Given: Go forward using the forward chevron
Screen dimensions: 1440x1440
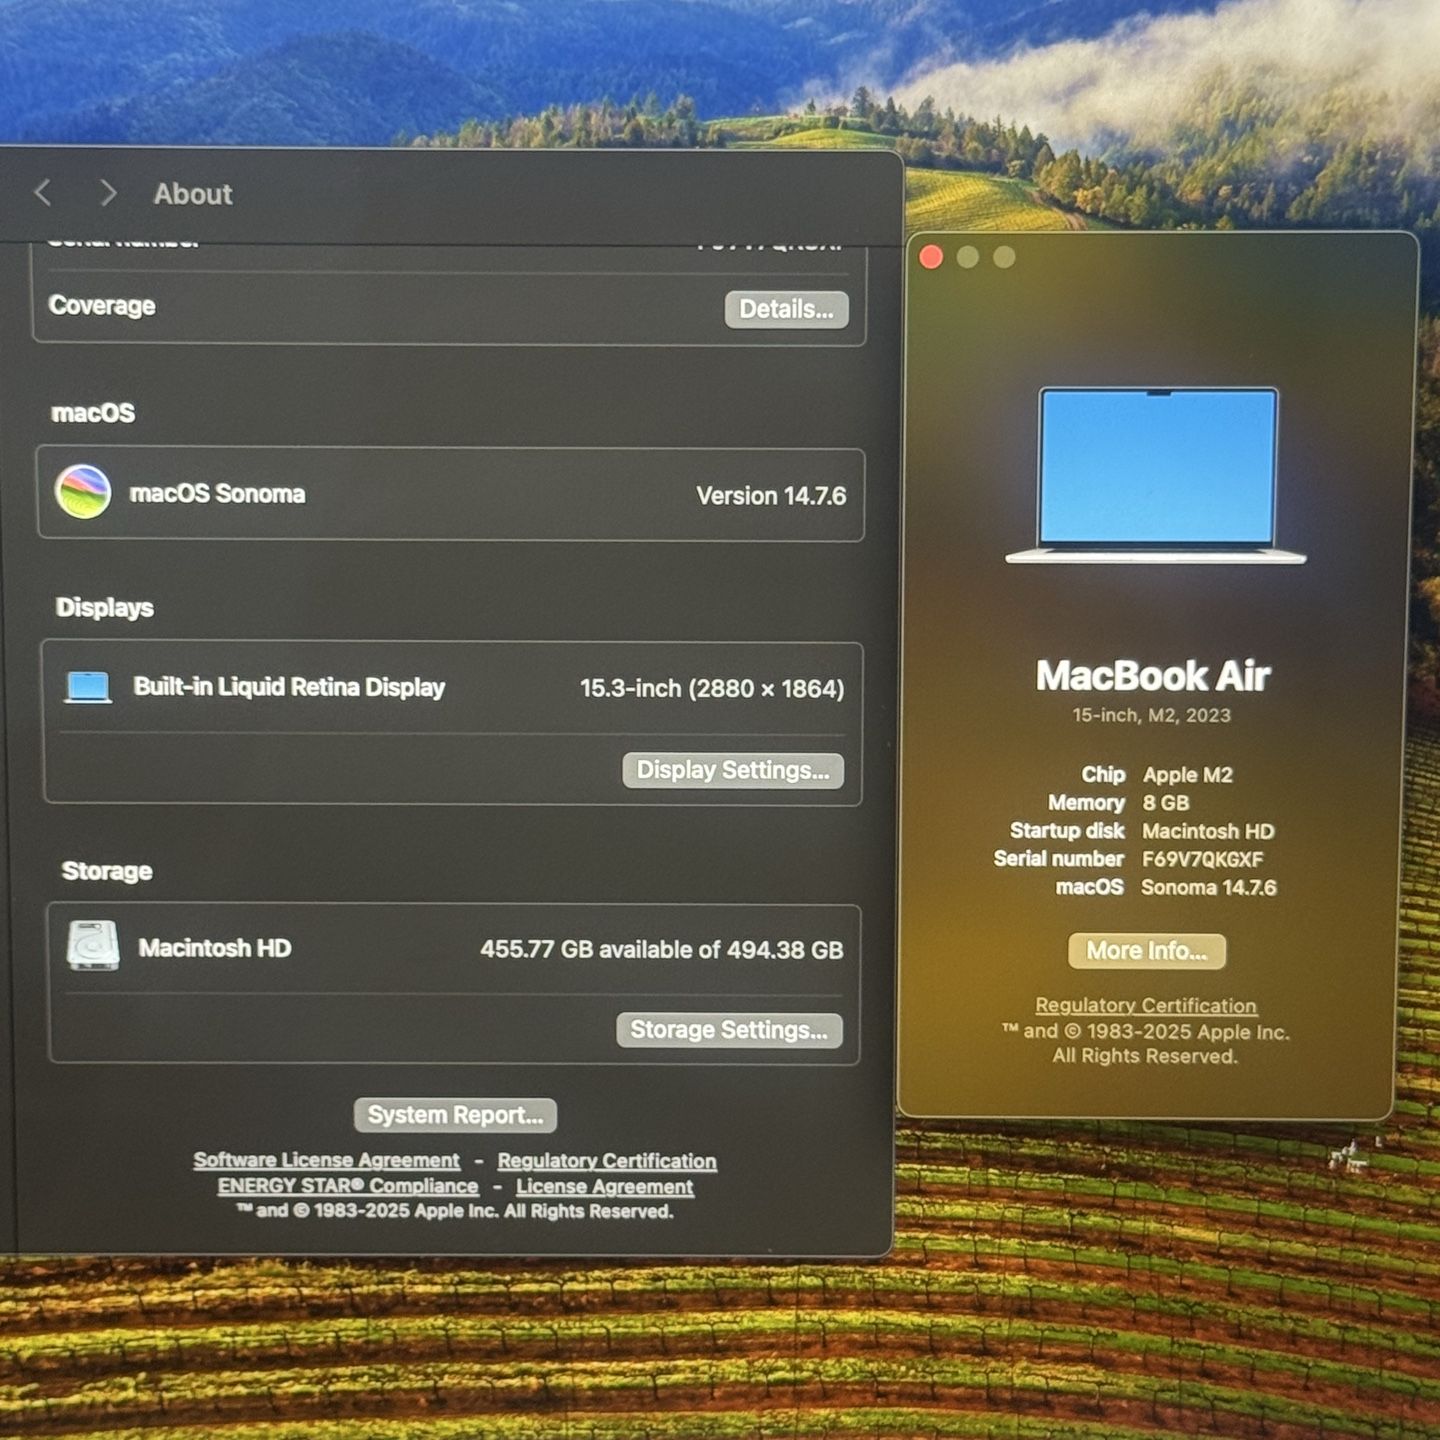Looking at the screenshot, I should tap(108, 193).
